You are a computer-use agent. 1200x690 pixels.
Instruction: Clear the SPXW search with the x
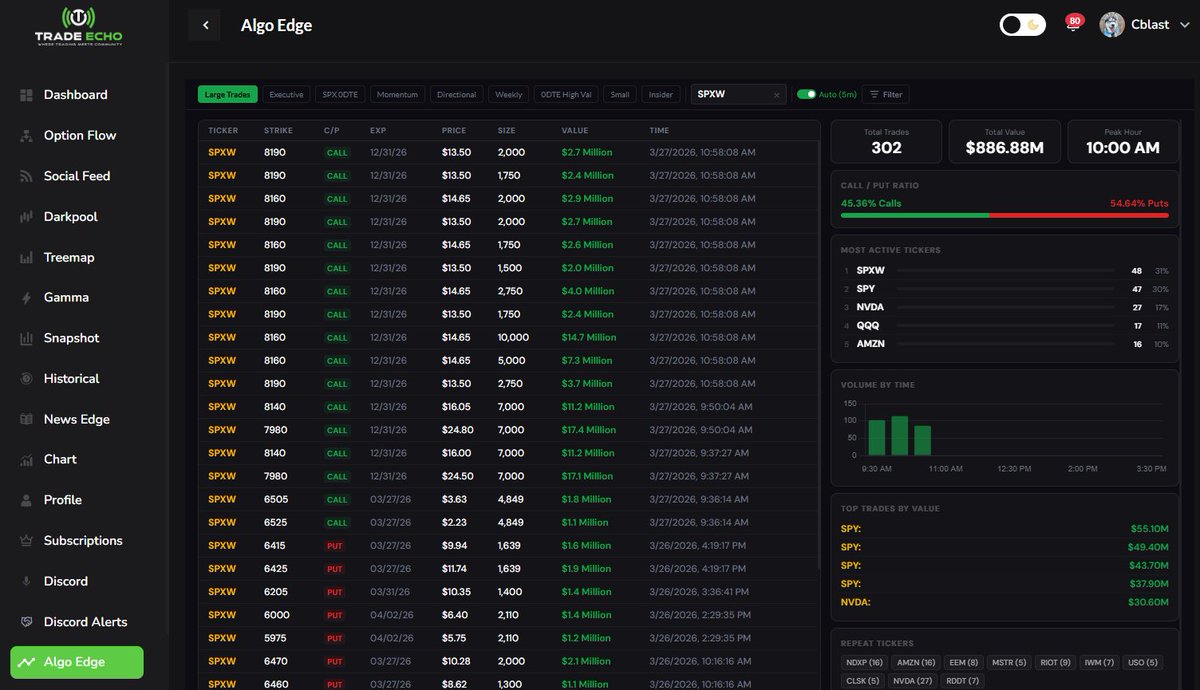pos(776,95)
